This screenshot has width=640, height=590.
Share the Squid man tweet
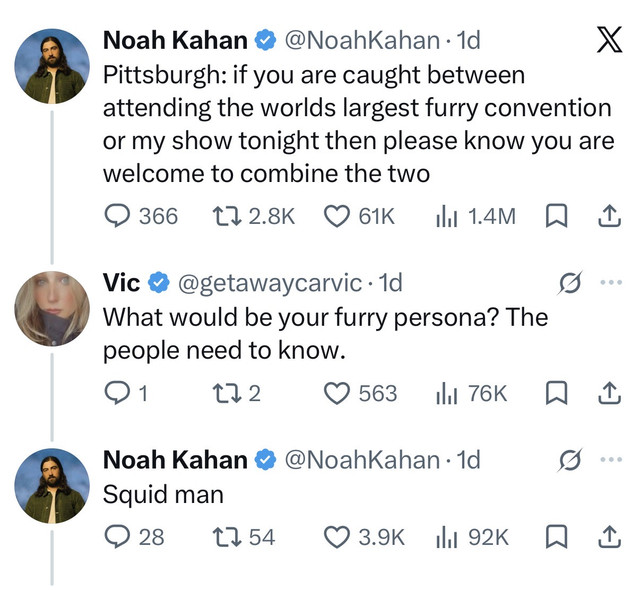click(609, 537)
